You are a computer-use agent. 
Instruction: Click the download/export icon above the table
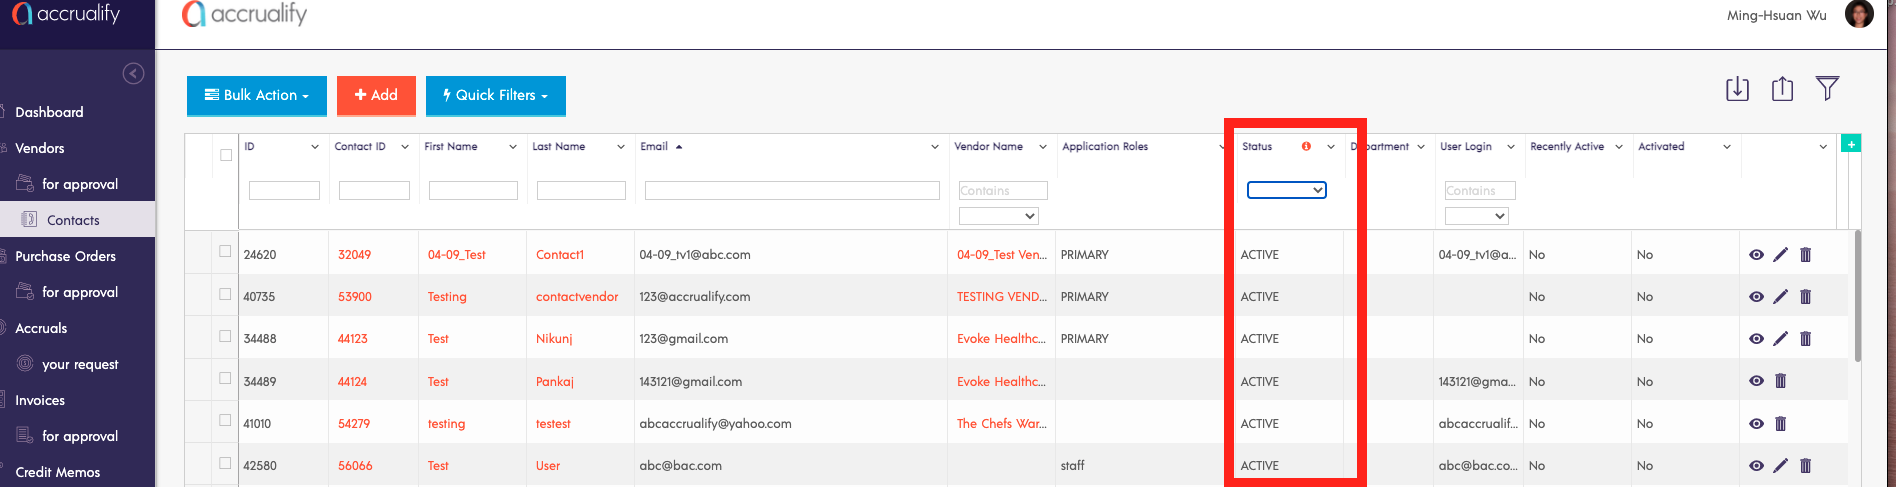click(x=1737, y=89)
